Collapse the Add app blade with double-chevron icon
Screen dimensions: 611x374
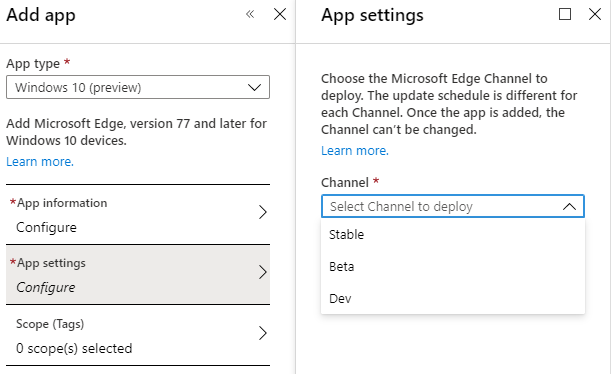[x=250, y=14]
